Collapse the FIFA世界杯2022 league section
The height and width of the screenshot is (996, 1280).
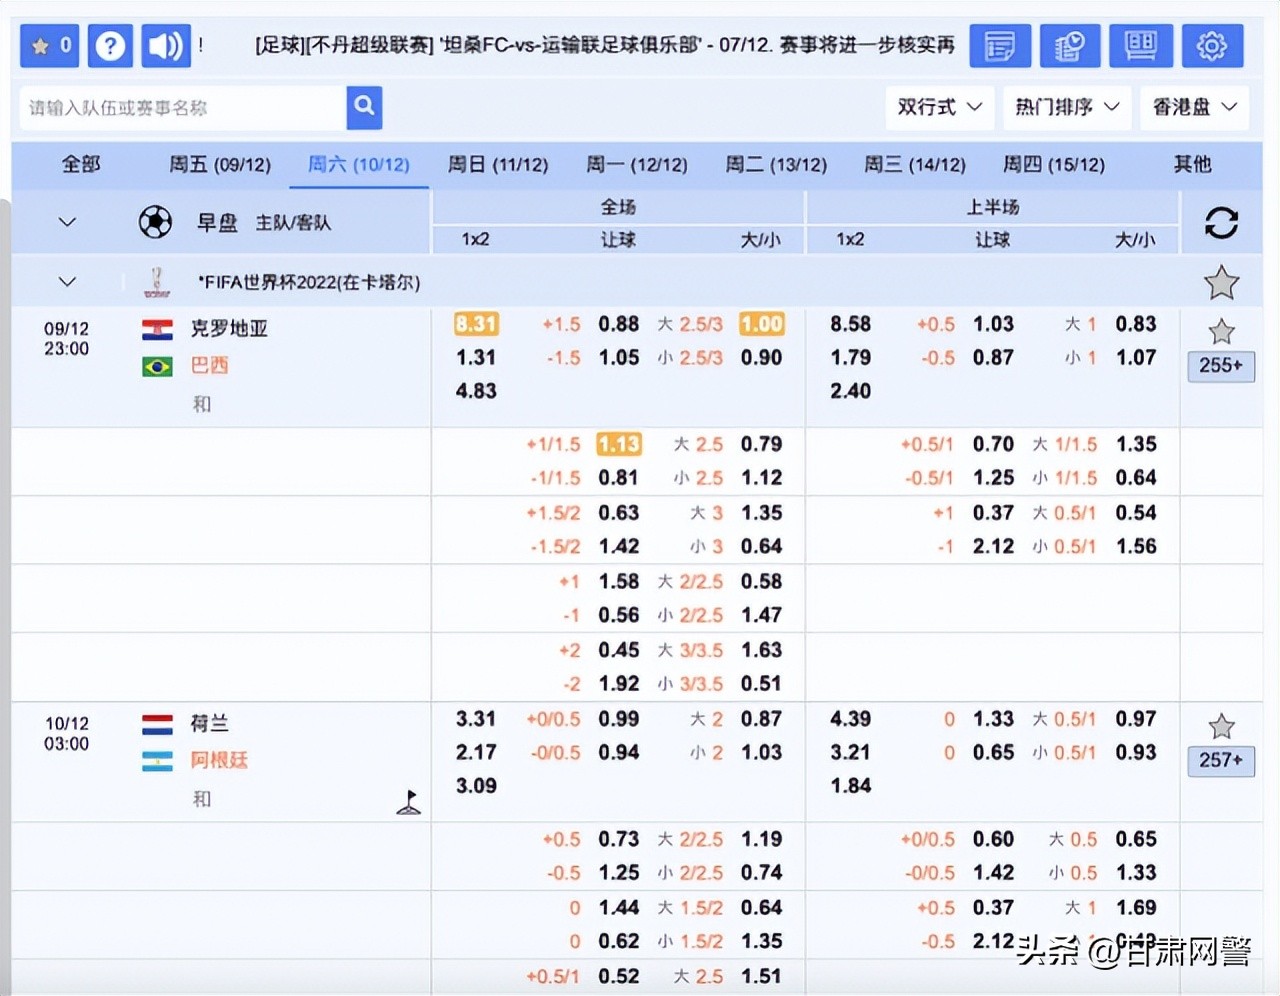tap(66, 282)
